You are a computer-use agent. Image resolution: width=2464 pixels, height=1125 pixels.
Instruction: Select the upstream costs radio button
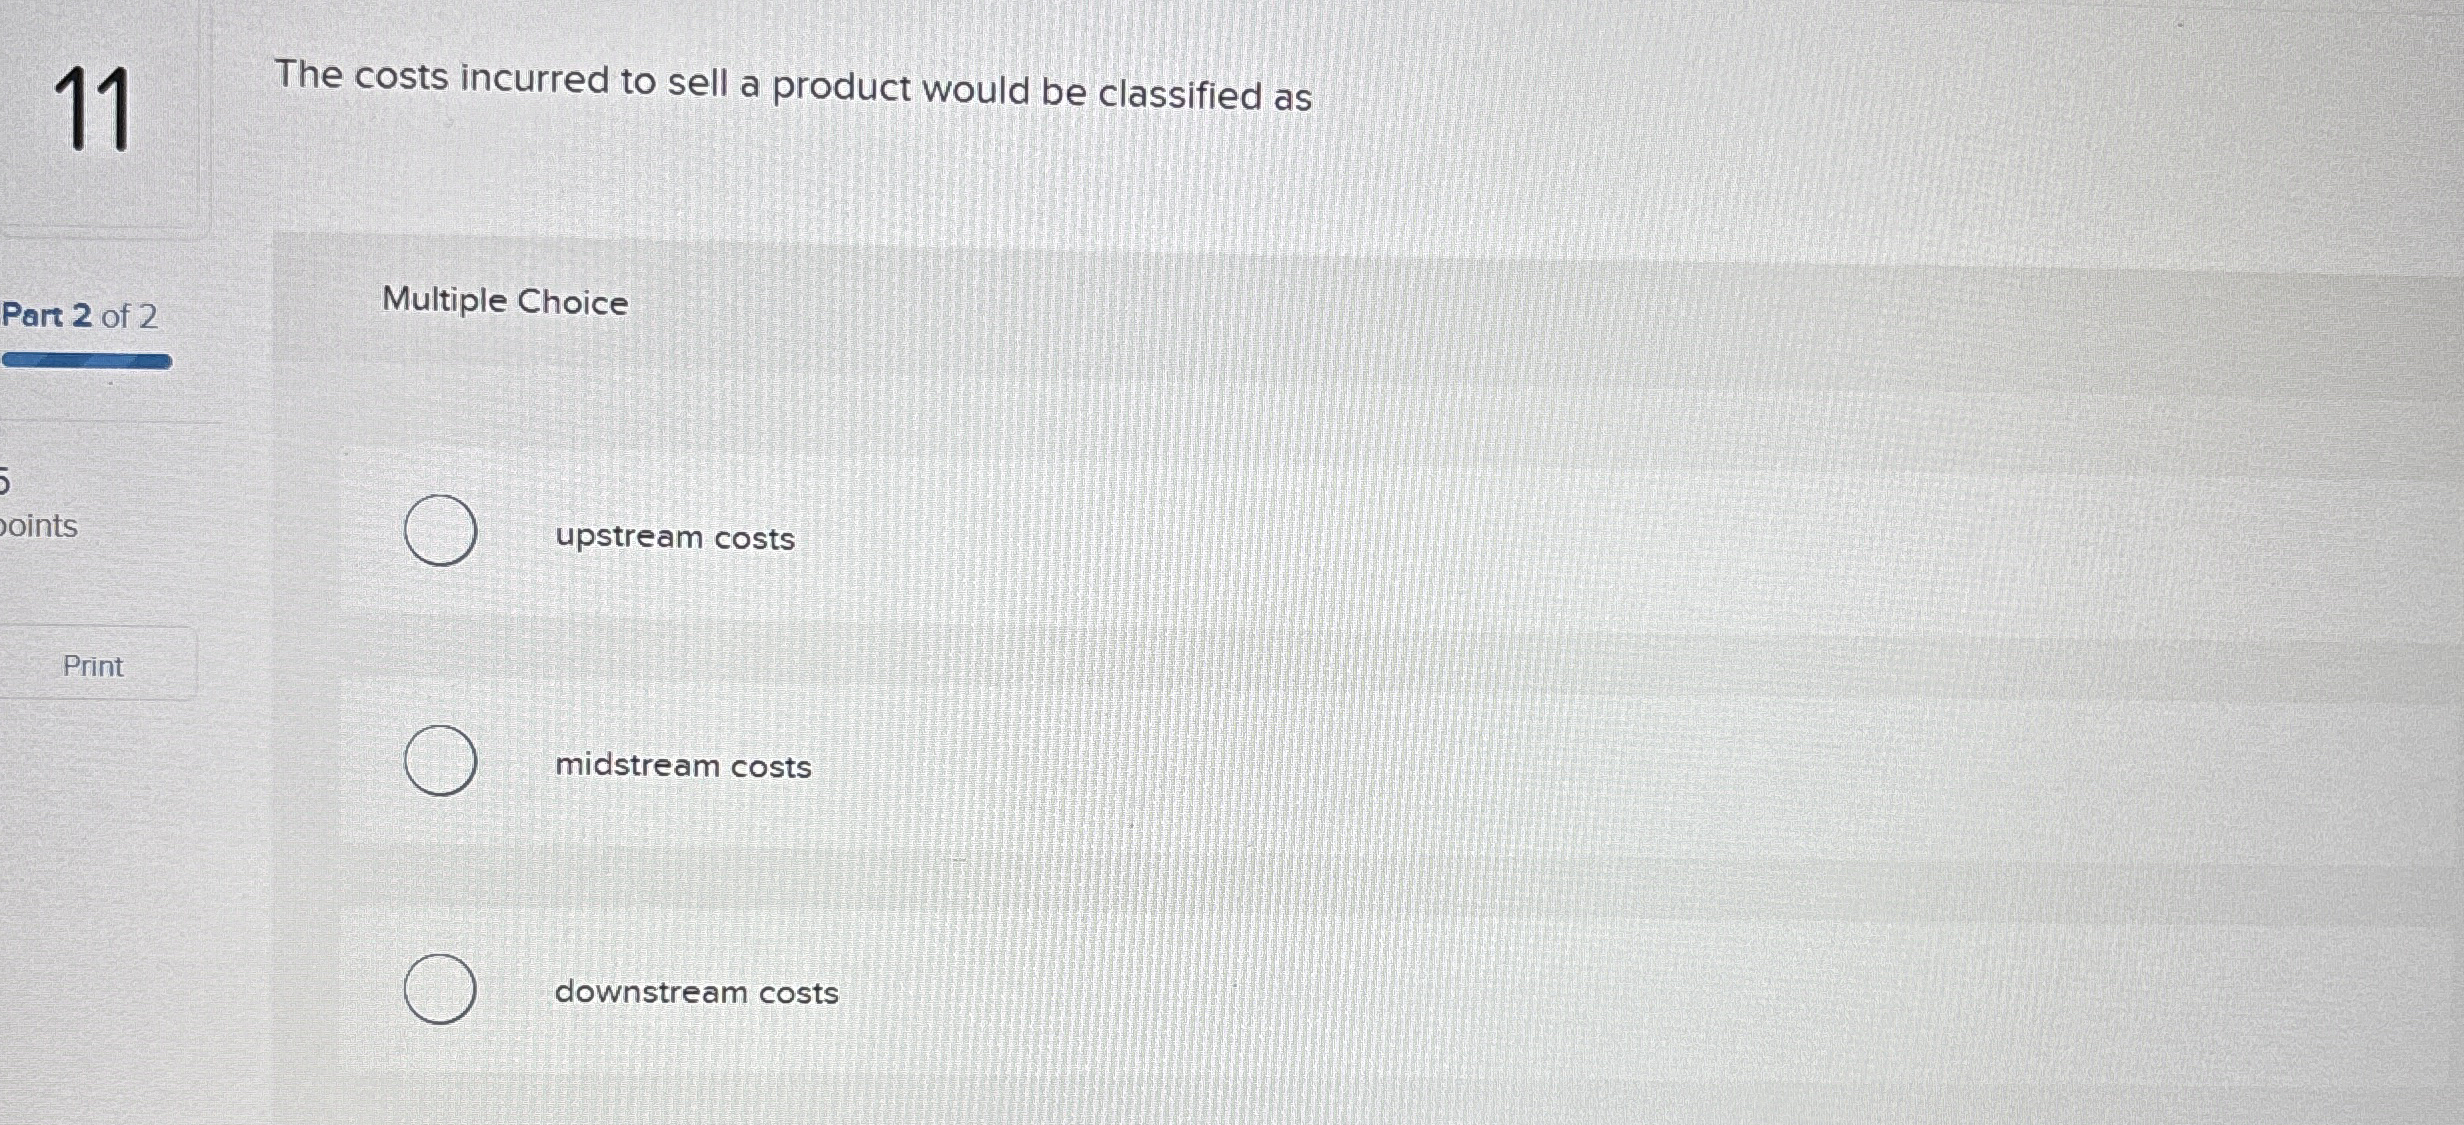point(440,531)
